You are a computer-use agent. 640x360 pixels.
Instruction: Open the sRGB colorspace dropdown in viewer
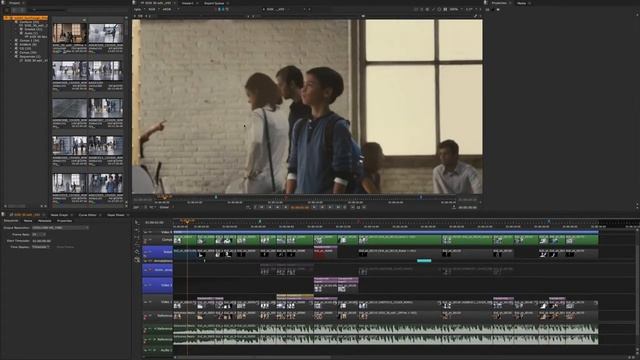[x=169, y=9]
